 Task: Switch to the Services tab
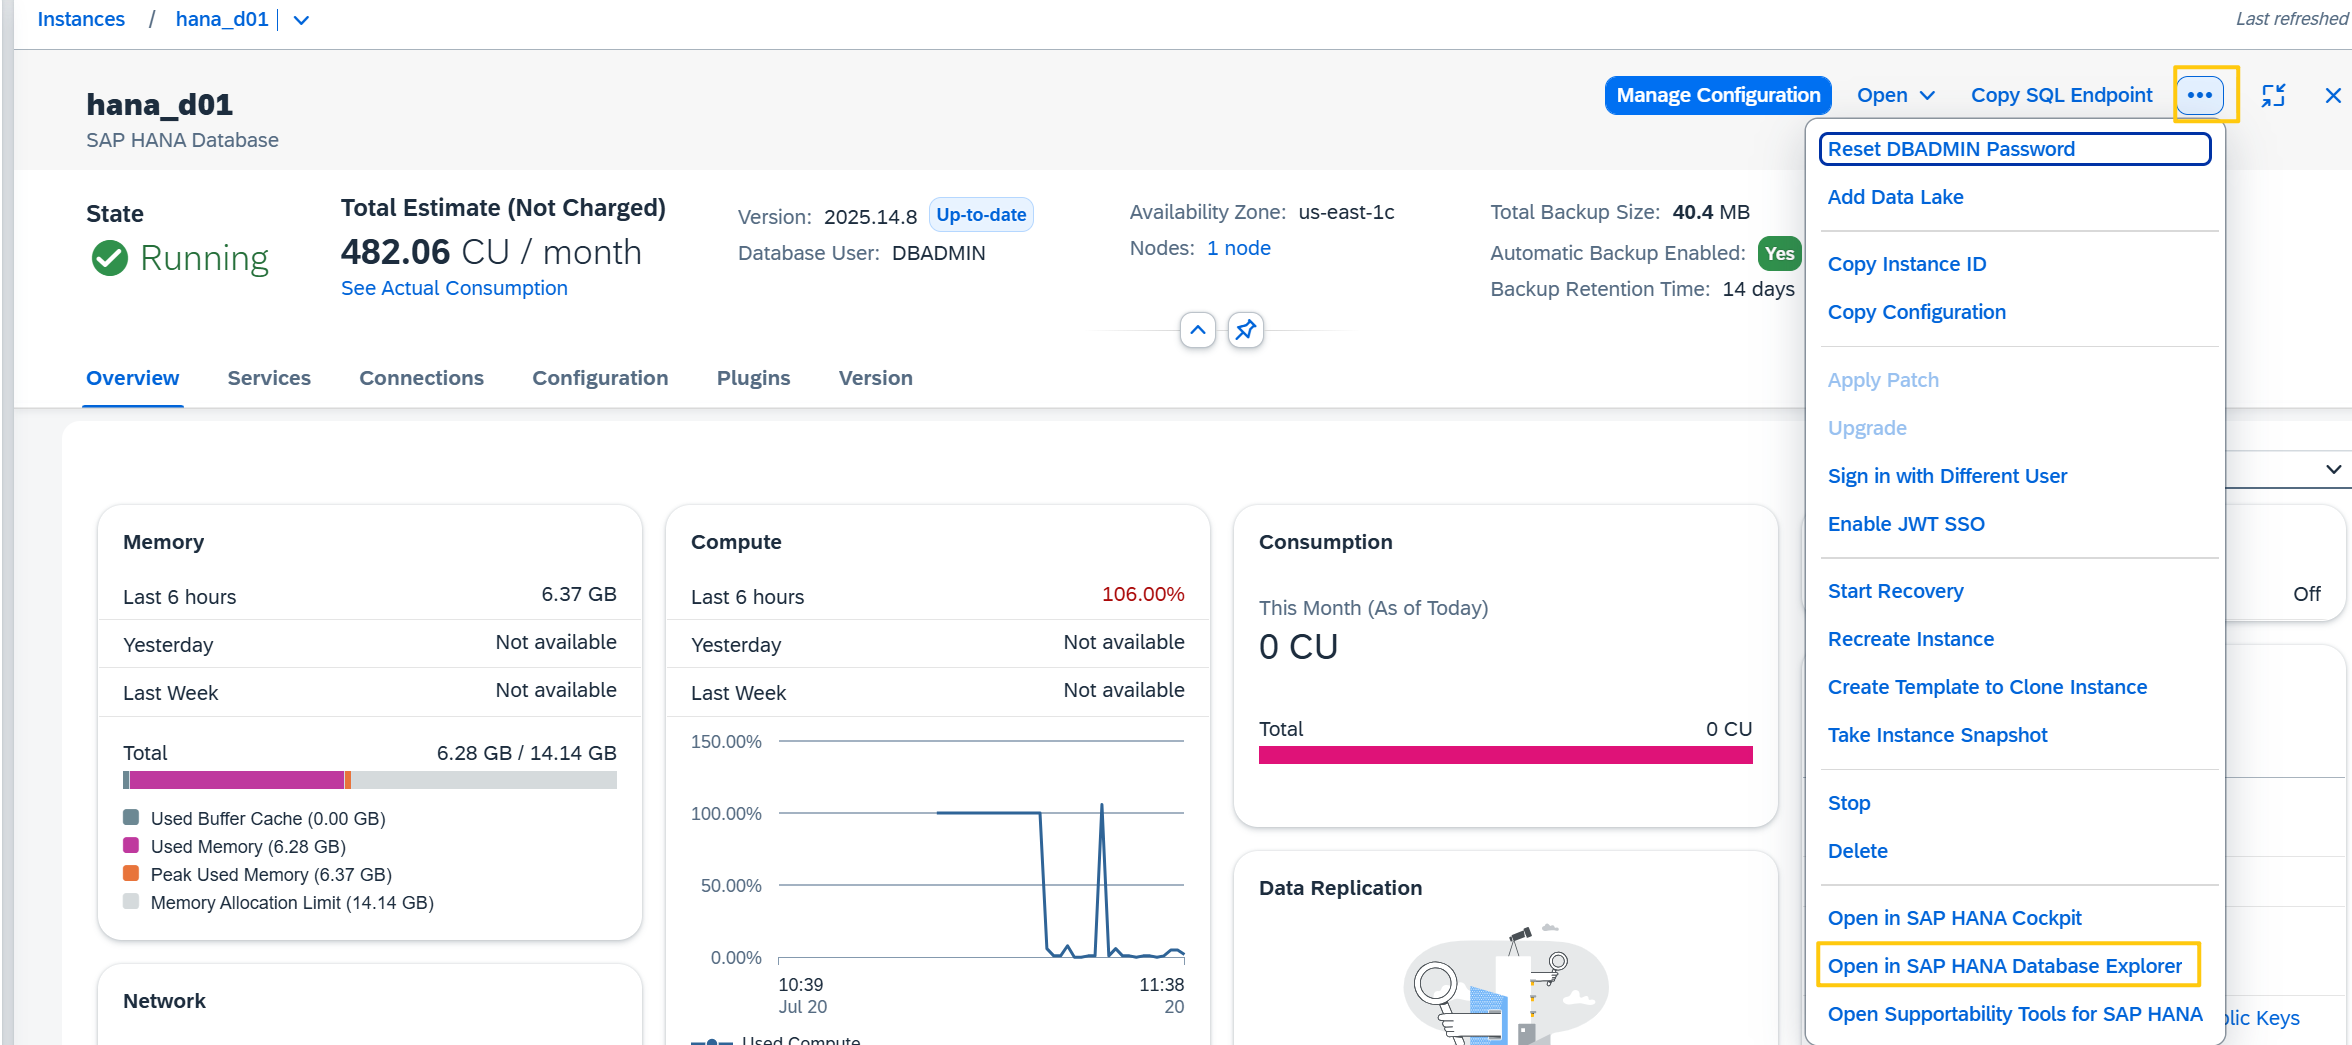[x=269, y=378]
